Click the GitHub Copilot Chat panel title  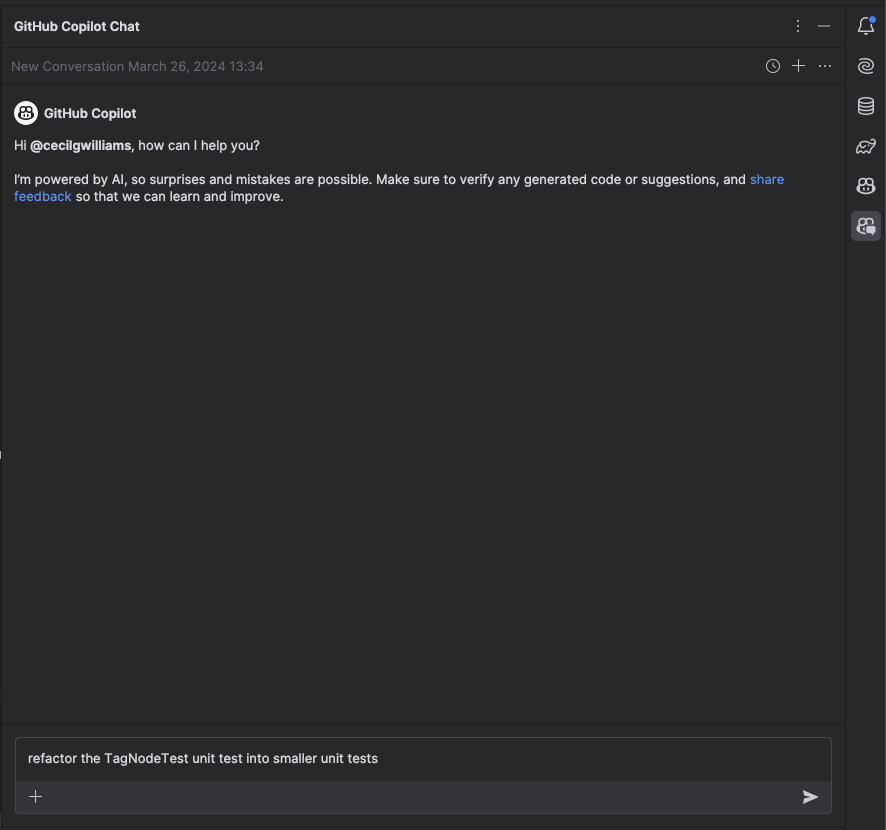tap(77, 27)
